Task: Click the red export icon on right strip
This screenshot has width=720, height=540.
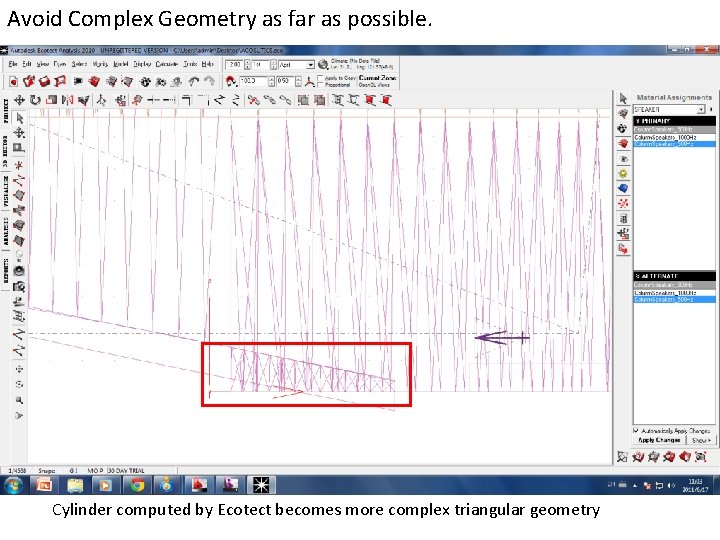Action: (x=623, y=249)
